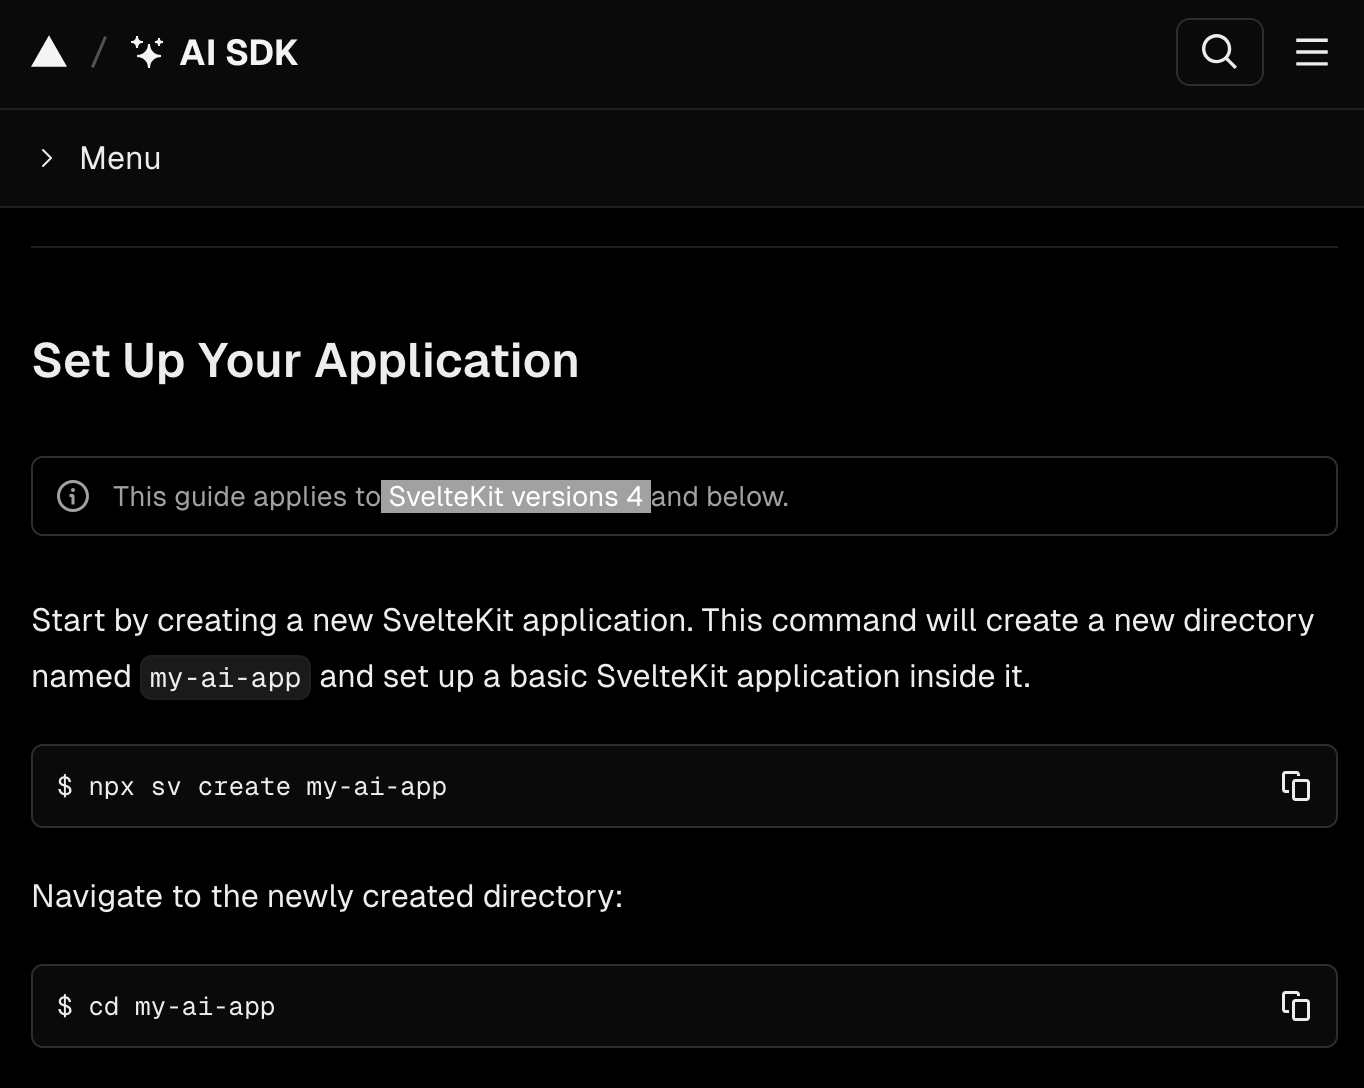Copy the cd my-ai-app command
Viewport: 1364px width, 1088px height.
[x=1295, y=1006]
